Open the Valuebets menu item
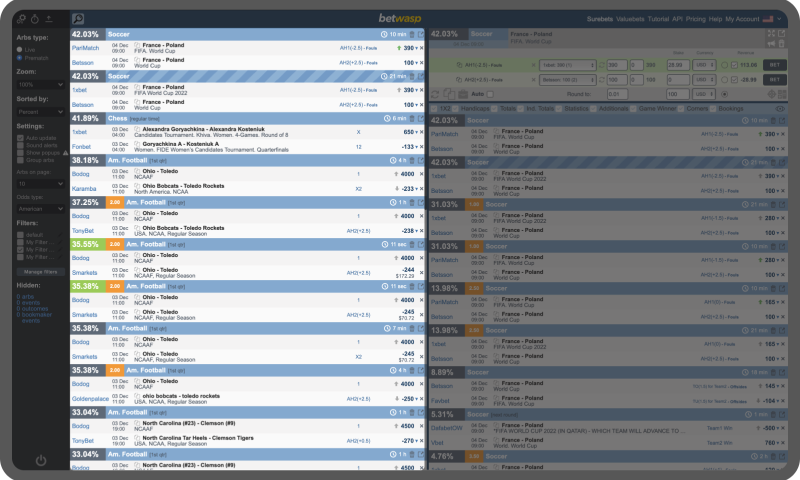Image resolution: width=800 pixels, height=480 pixels. click(x=630, y=19)
